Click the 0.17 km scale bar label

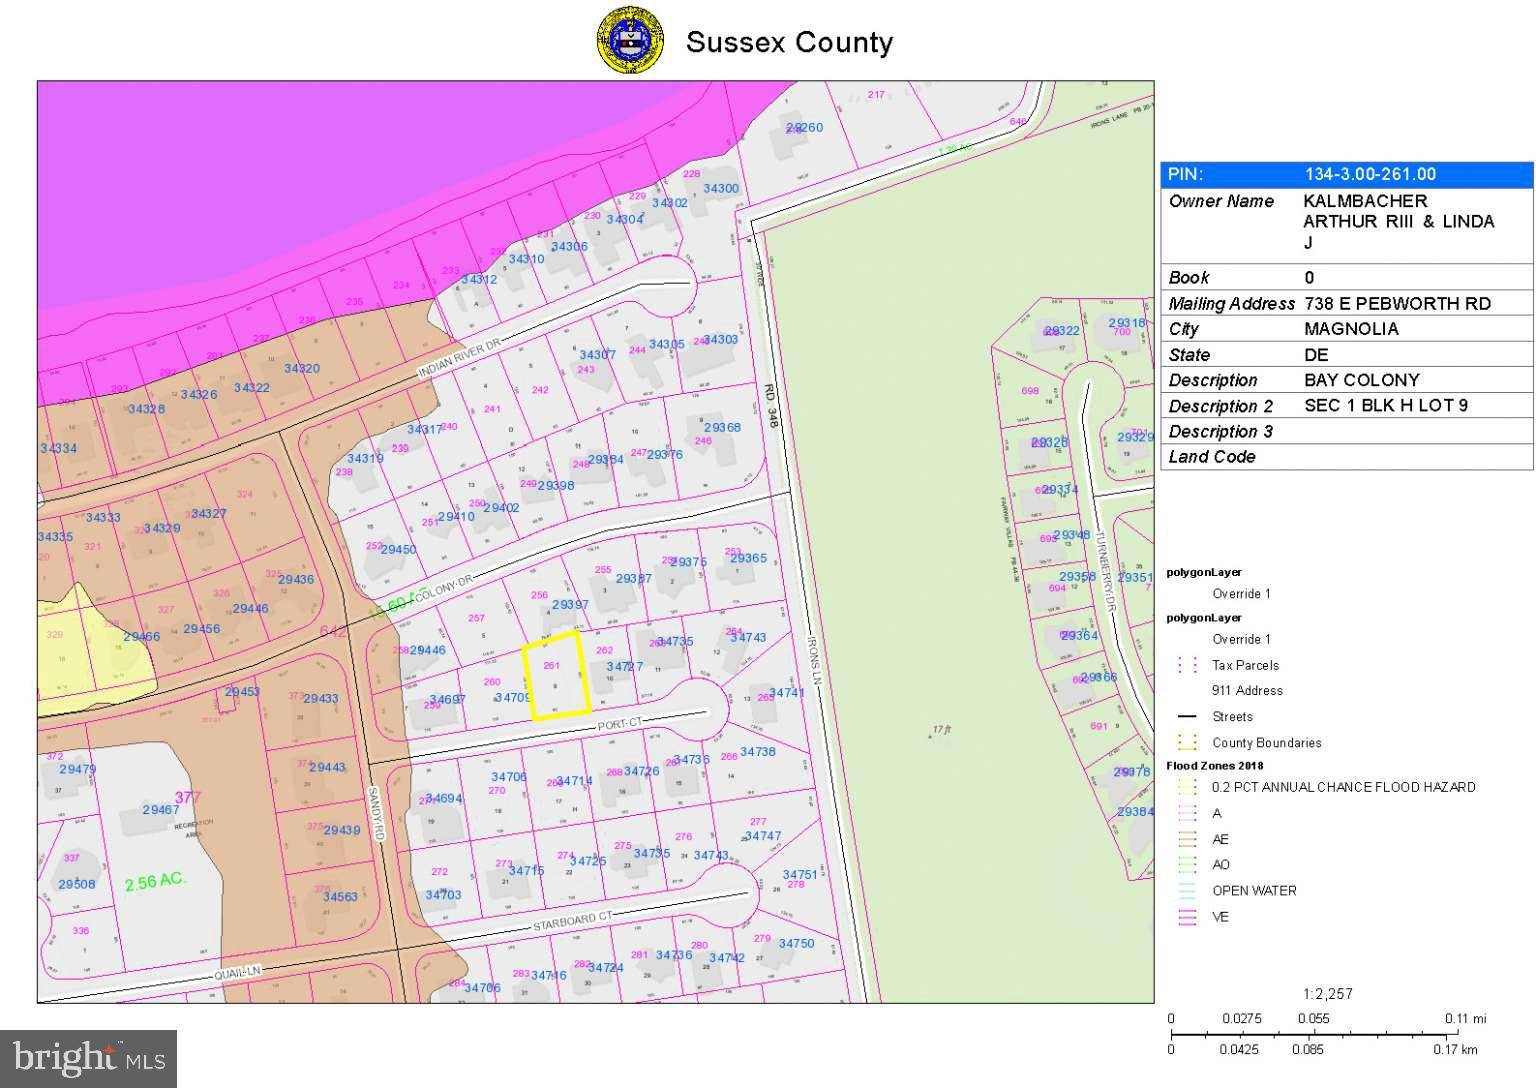(x=1456, y=1050)
